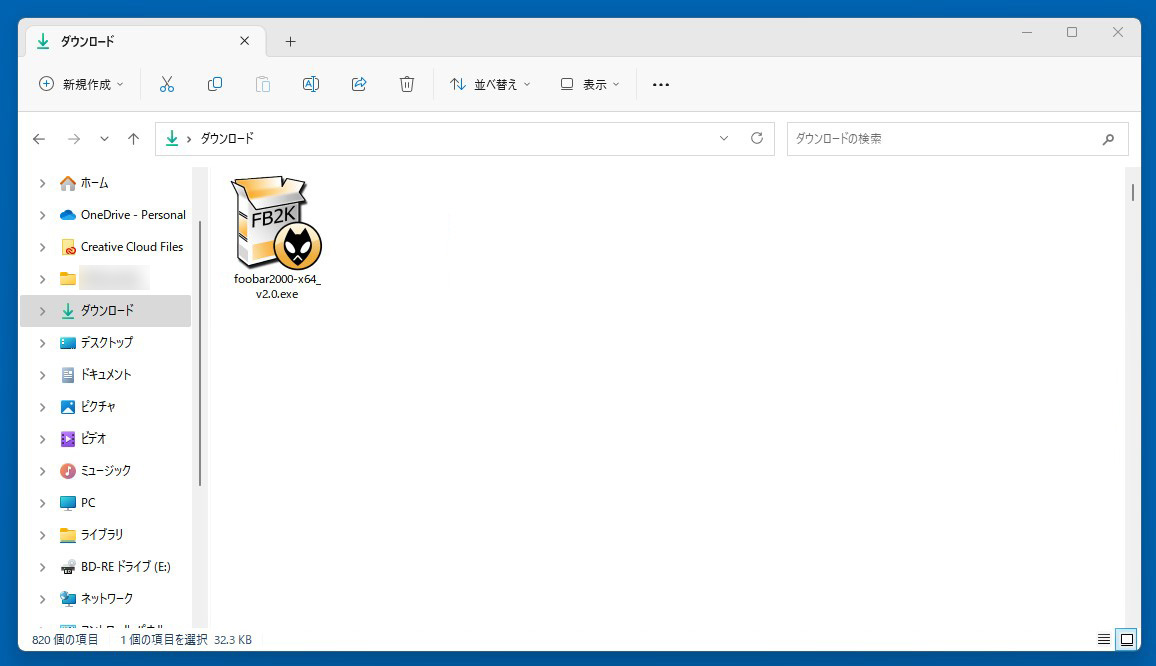The width and height of the screenshot is (1156, 666).
Task: Select ホーム in navigation pane
Action: point(94,183)
